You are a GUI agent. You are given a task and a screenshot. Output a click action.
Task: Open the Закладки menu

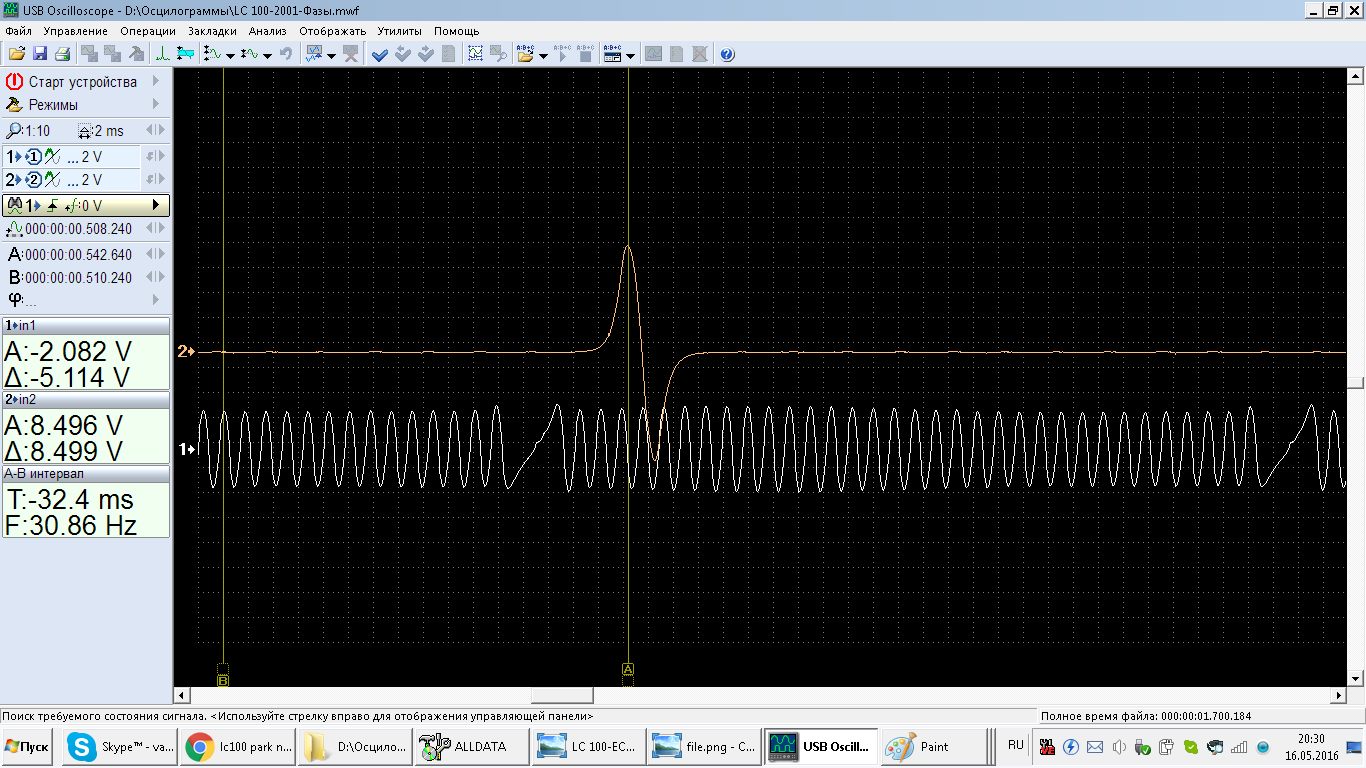coord(211,31)
